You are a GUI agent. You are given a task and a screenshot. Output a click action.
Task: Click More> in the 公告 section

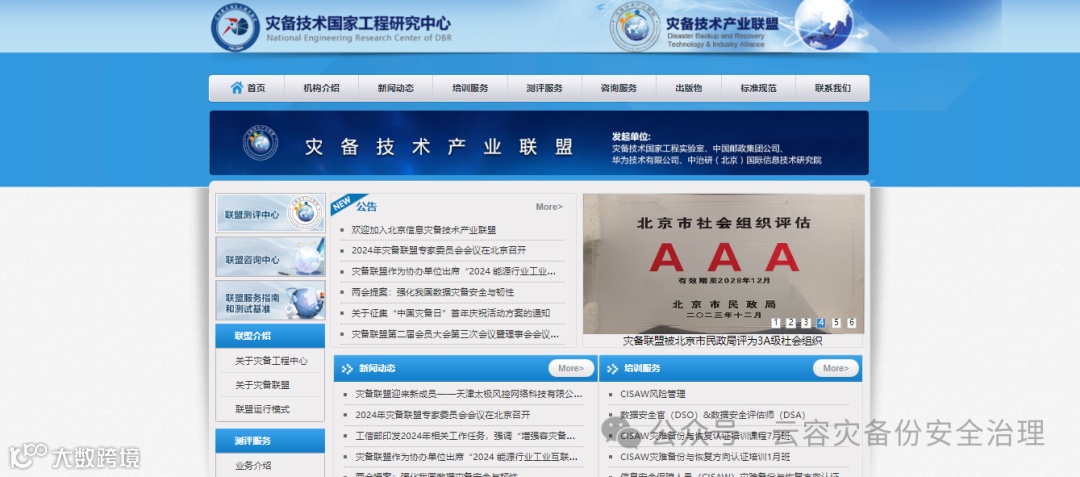click(549, 206)
